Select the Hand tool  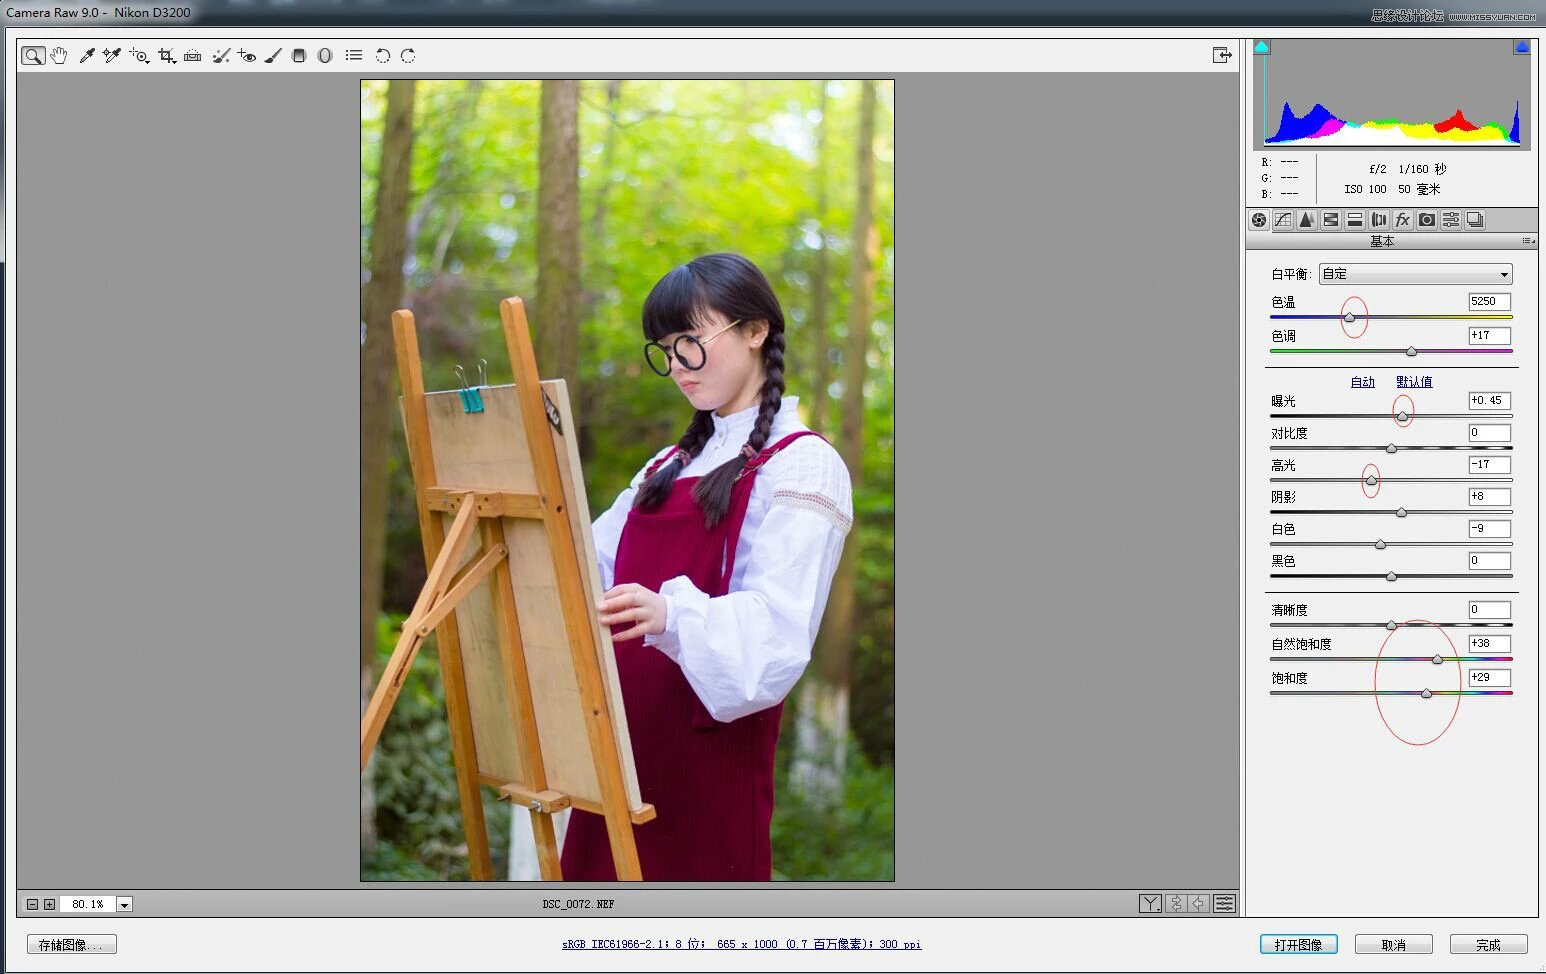tap(59, 56)
